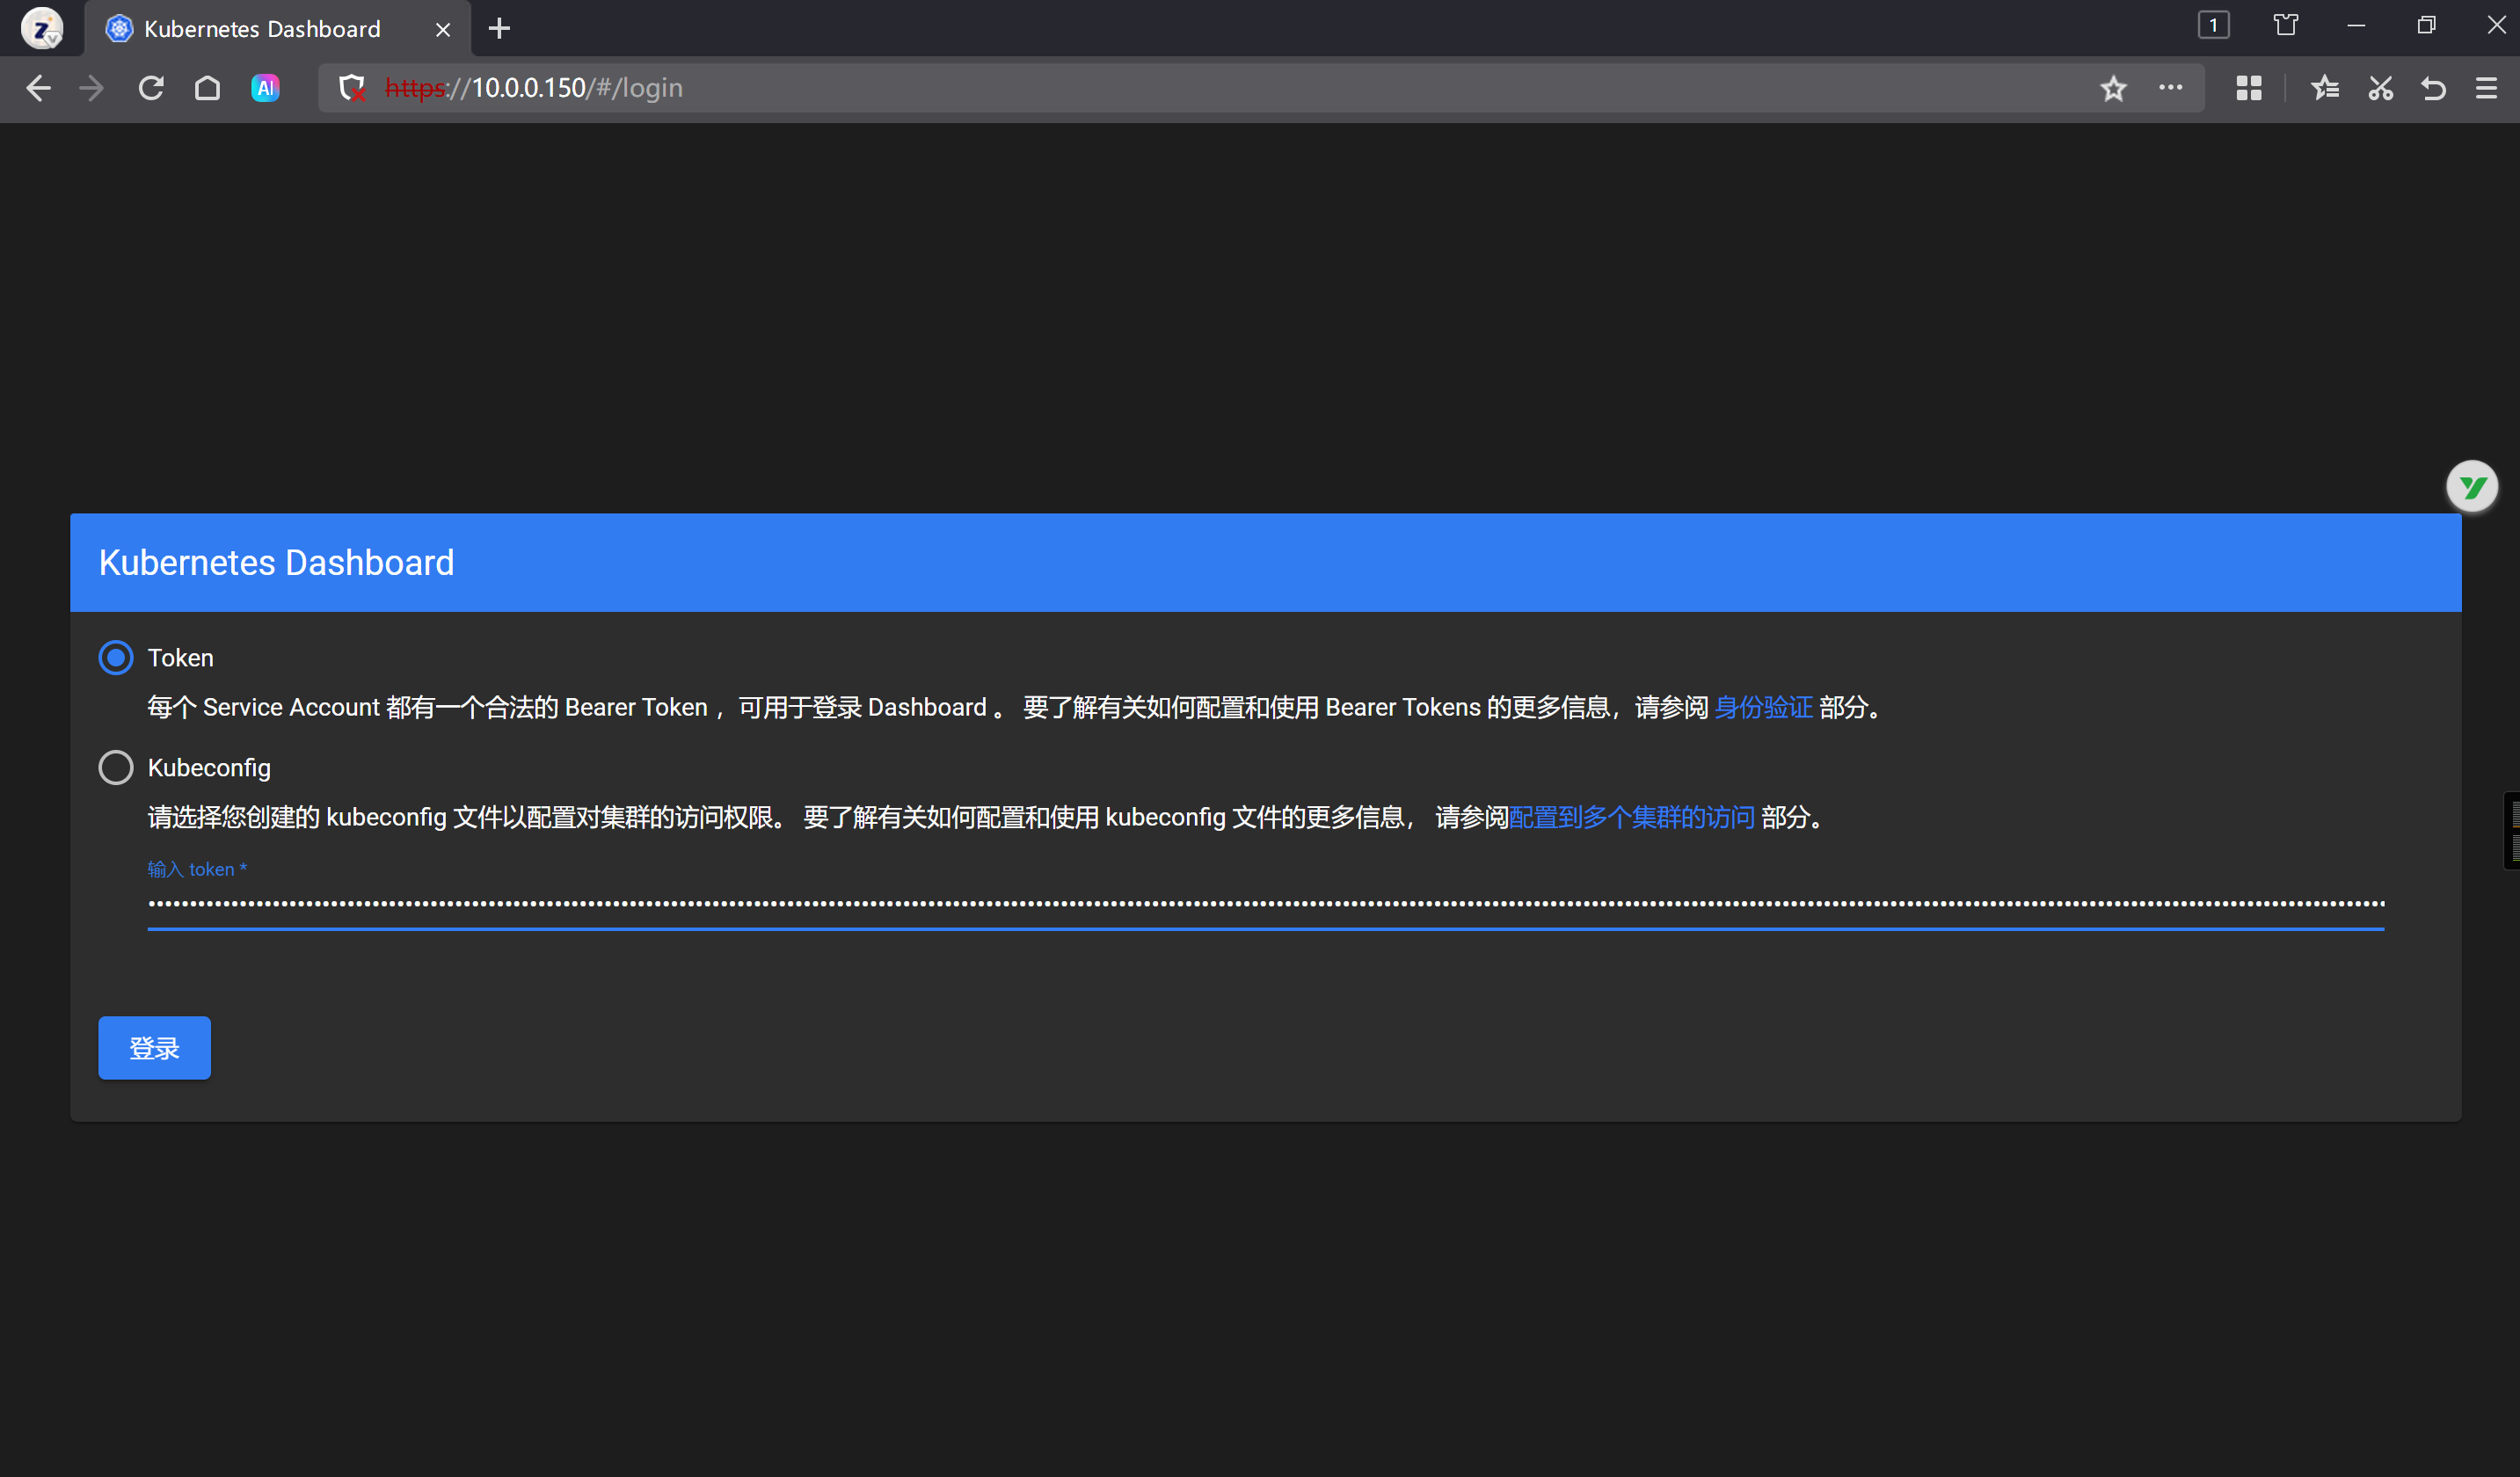Reload the current page
Image resolution: width=2520 pixels, height=1477 pixels.
(x=151, y=88)
